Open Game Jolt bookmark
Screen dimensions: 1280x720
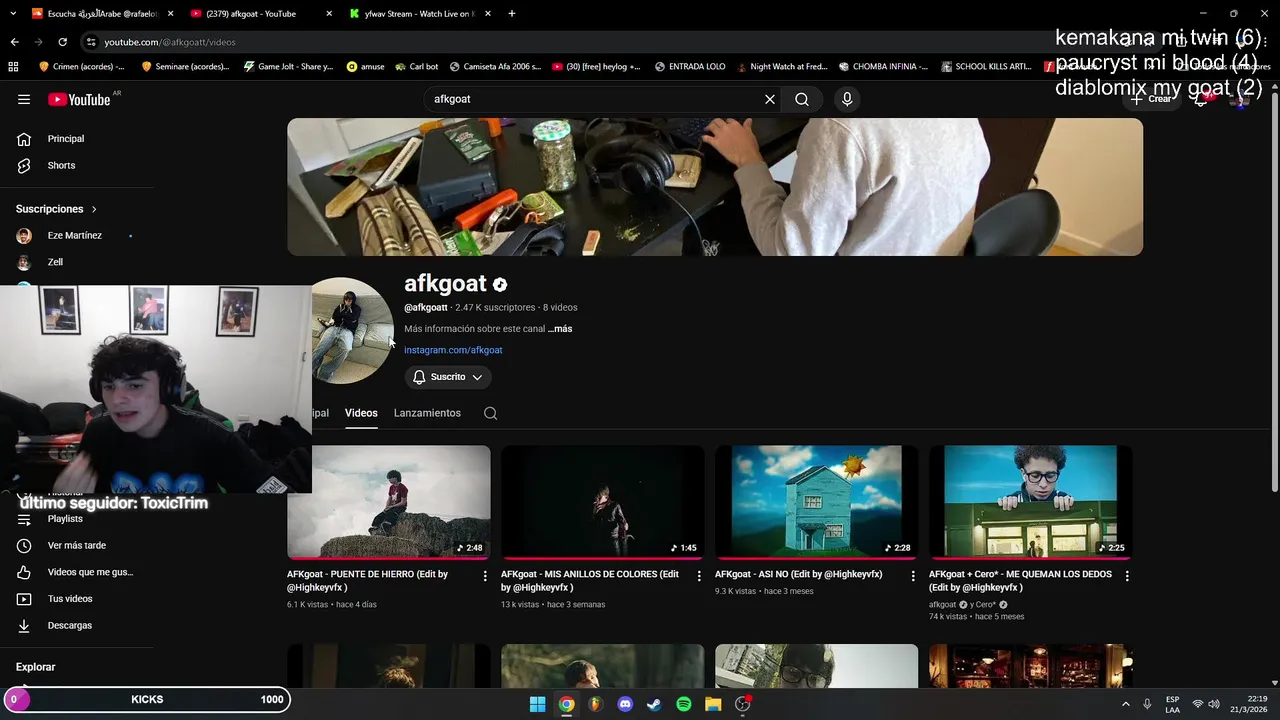(288, 67)
